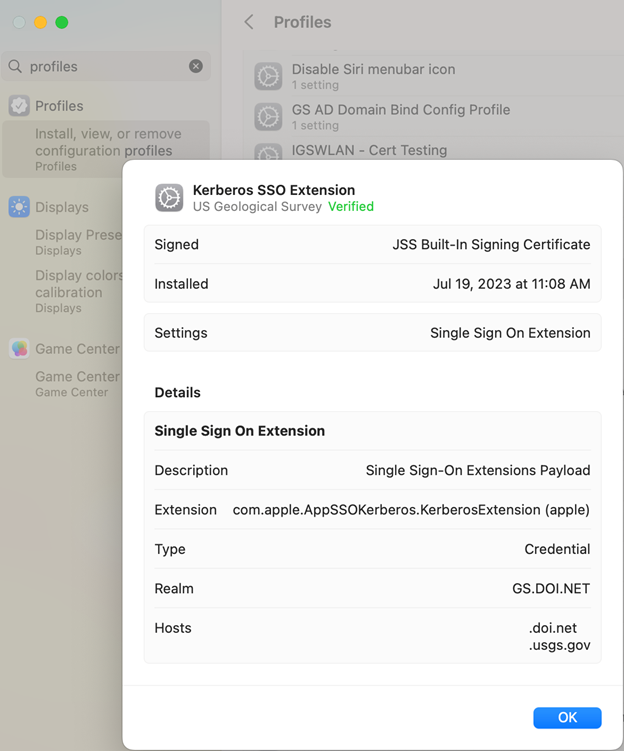Open the IGSWLAN - Cert Testing profile
The height and width of the screenshot is (751, 624).
point(369,150)
